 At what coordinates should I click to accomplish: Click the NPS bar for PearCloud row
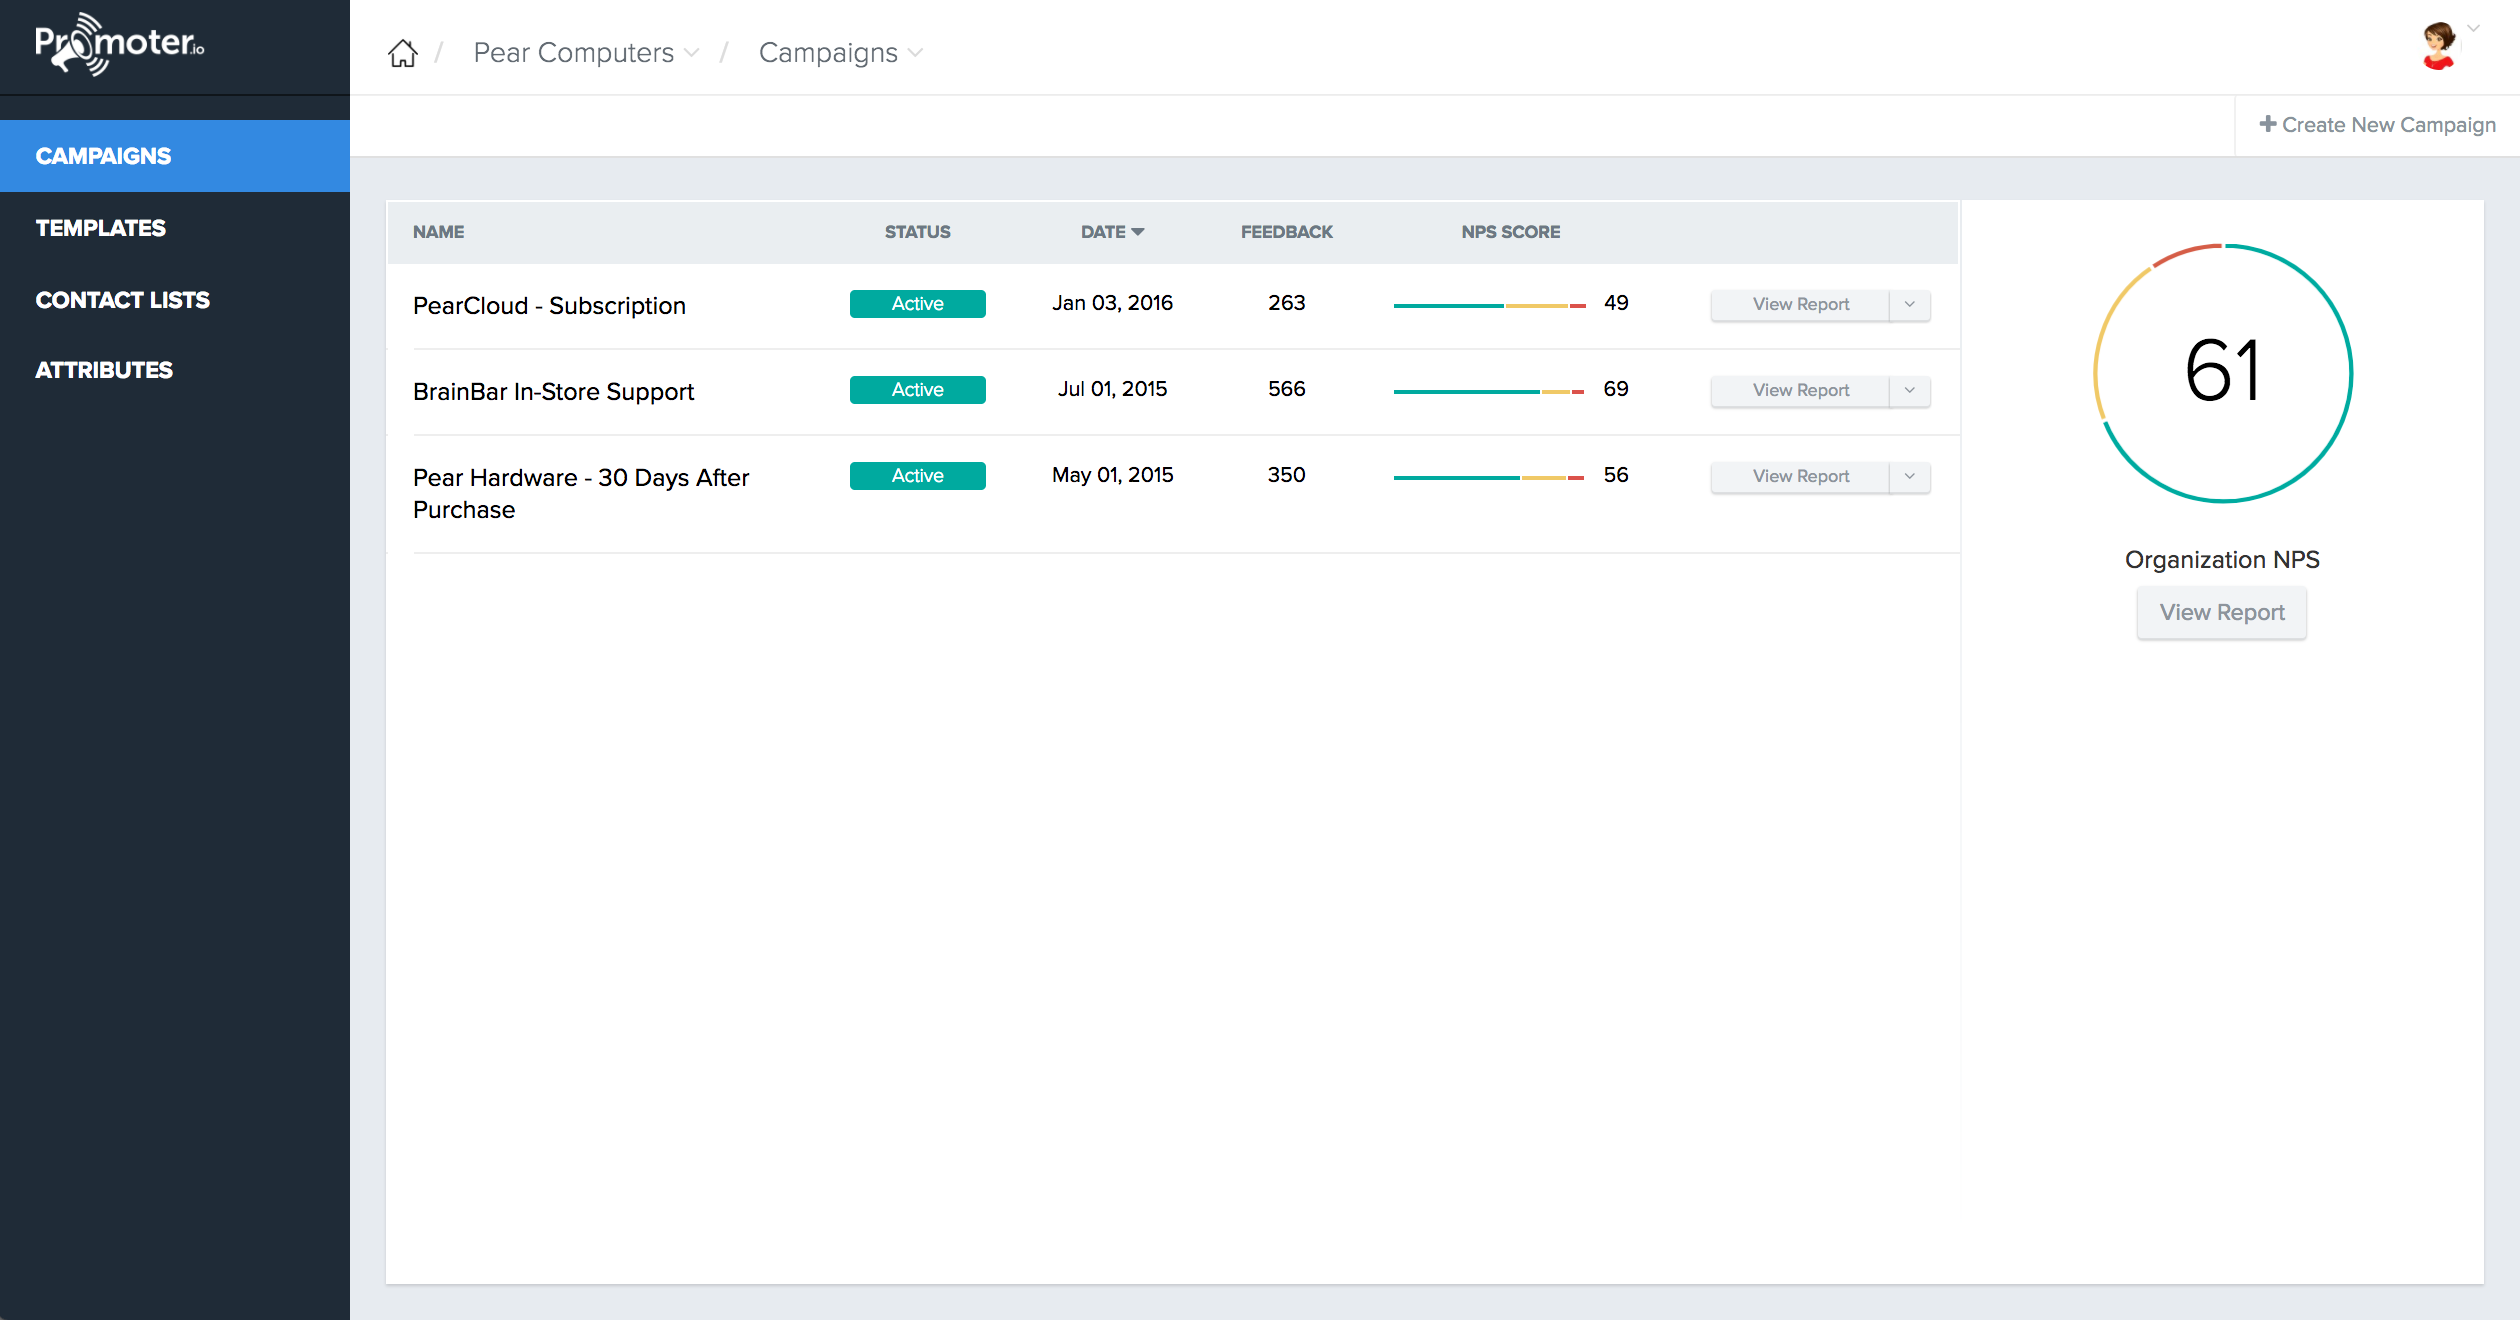tap(1490, 305)
